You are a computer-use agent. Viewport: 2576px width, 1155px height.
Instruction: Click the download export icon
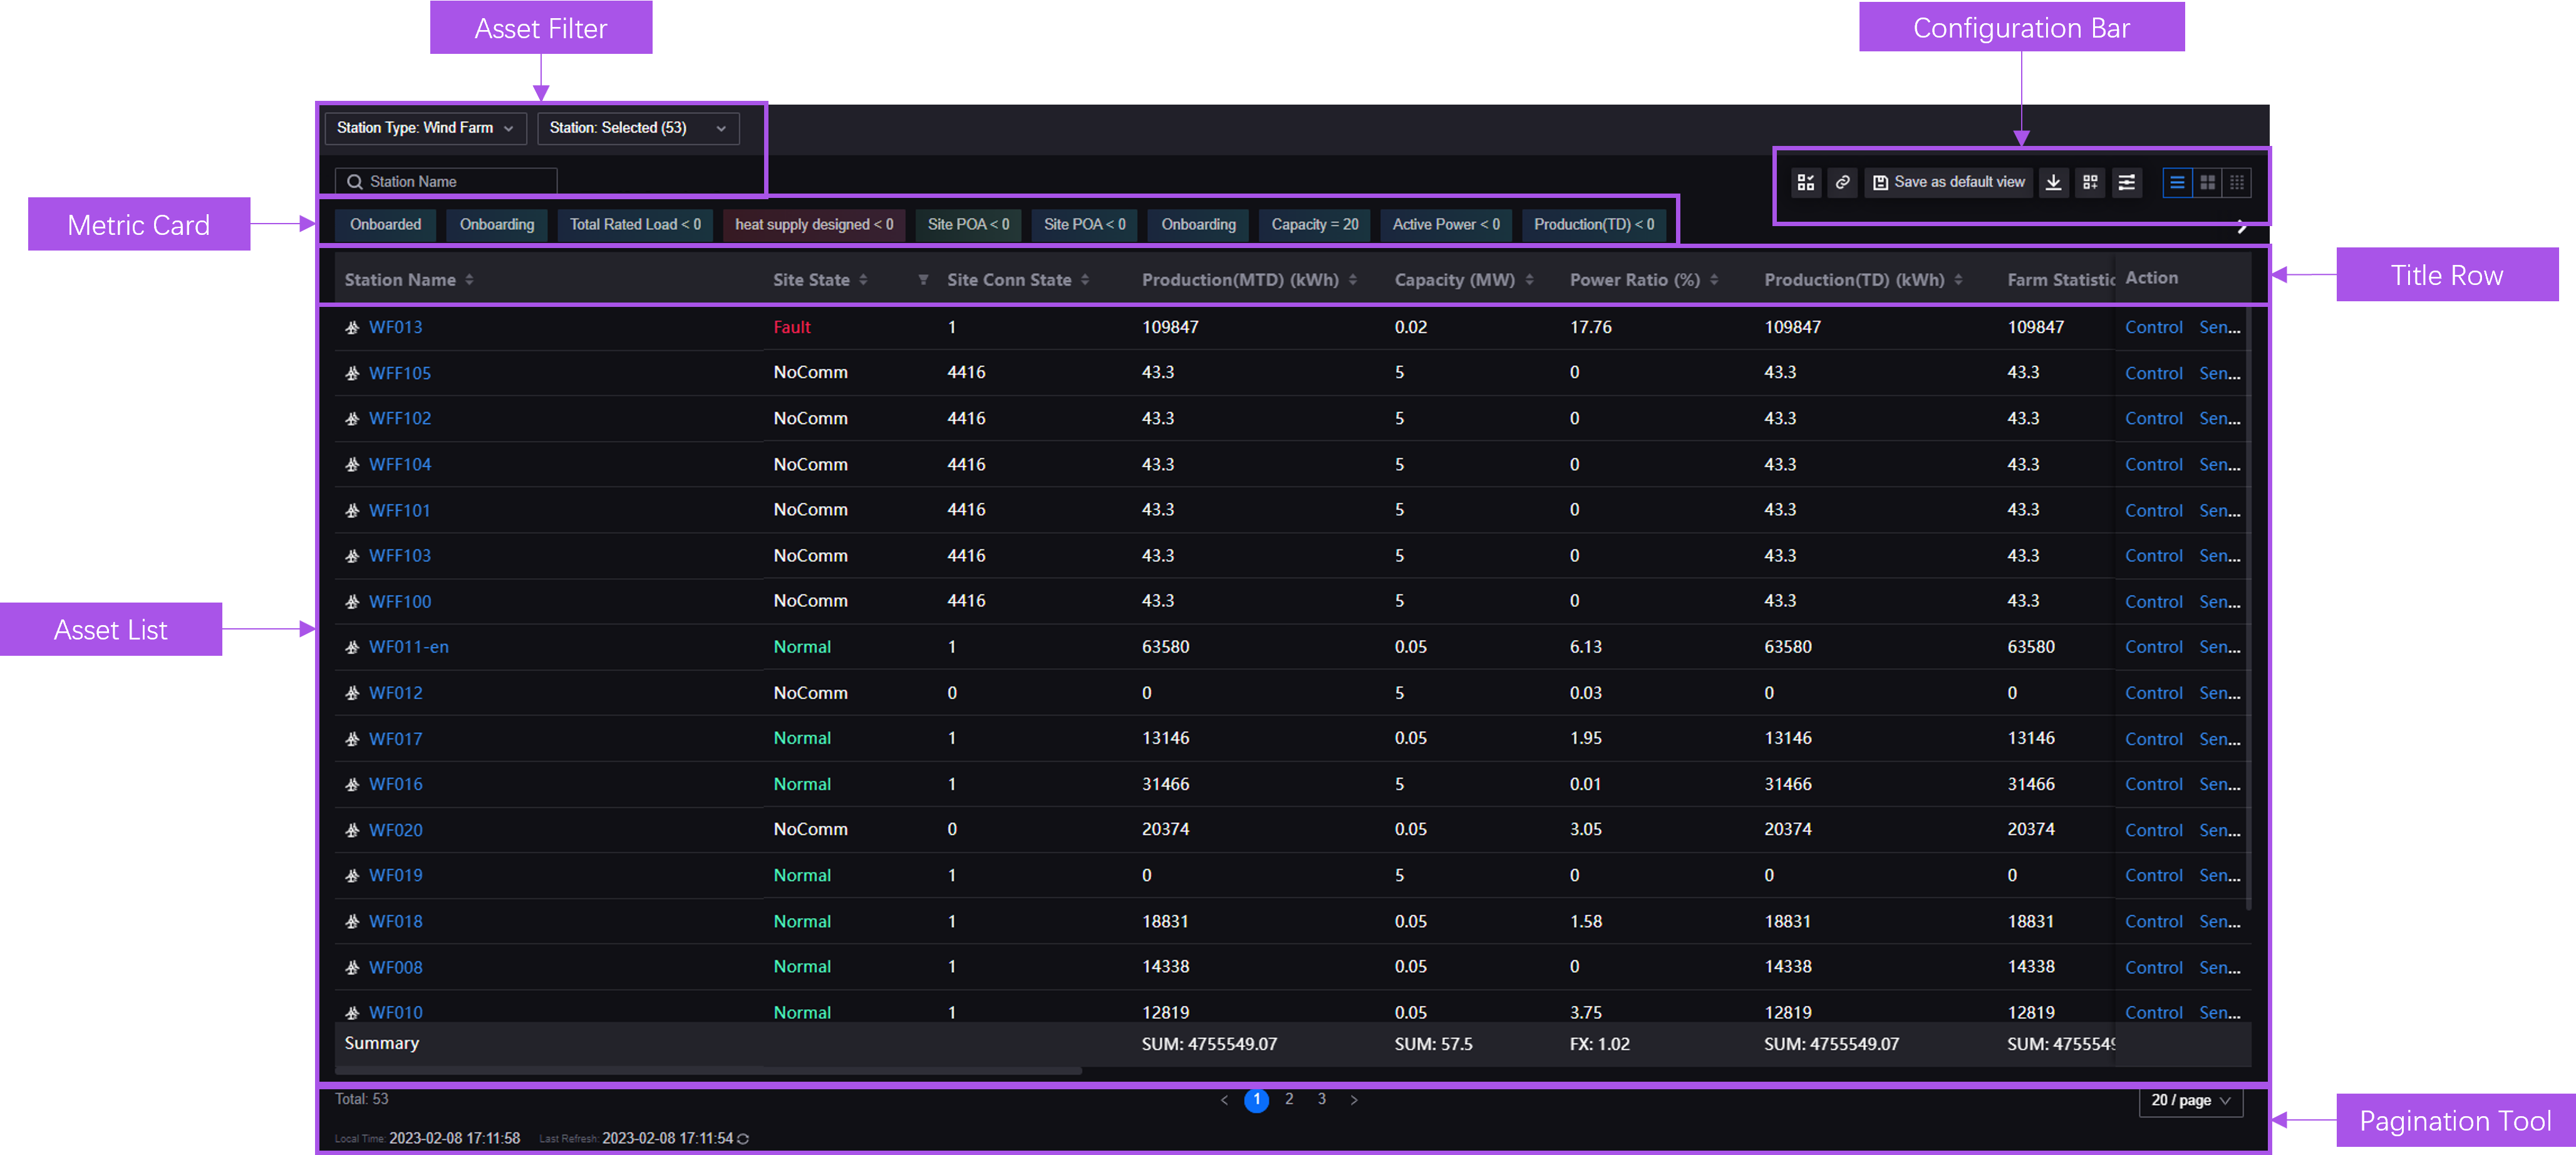(x=2053, y=182)
